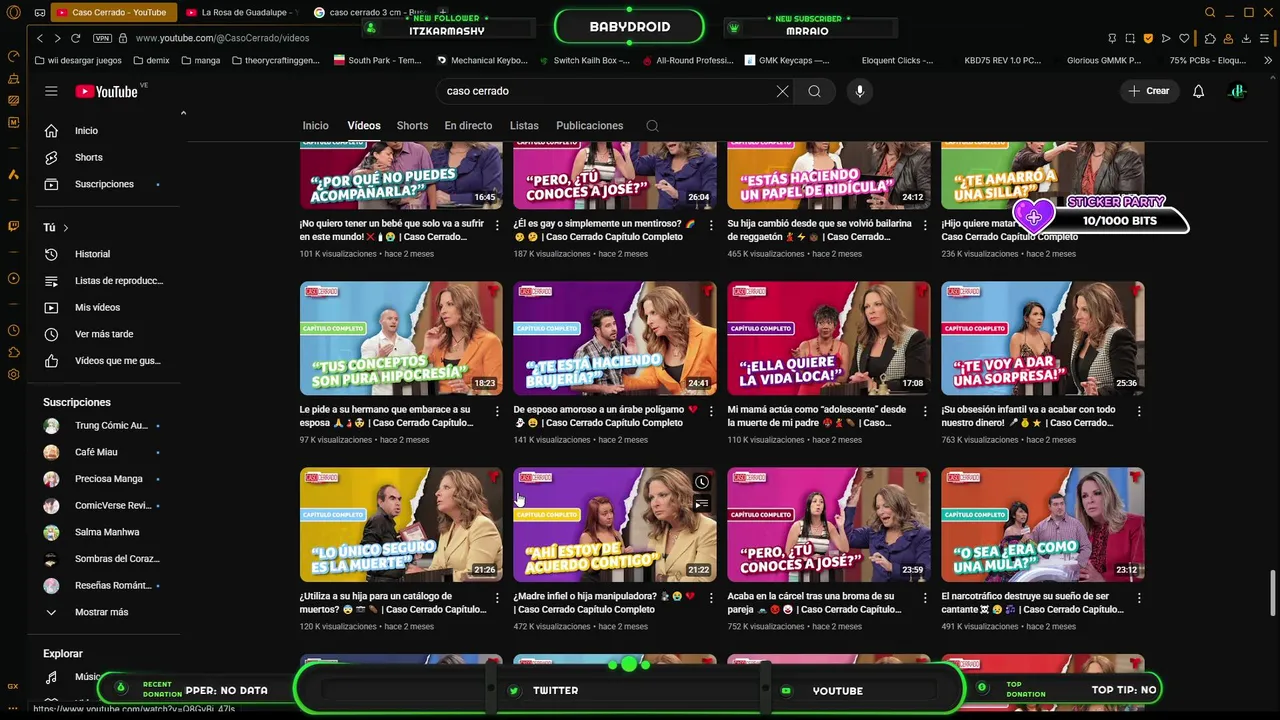Open the YouTube notifications bell

(x=1198, y=91)
